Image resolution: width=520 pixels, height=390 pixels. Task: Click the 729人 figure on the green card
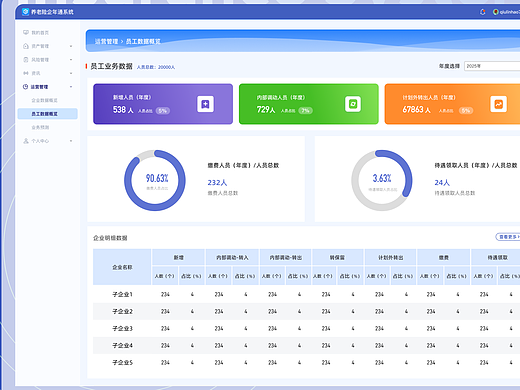[266, 110]
